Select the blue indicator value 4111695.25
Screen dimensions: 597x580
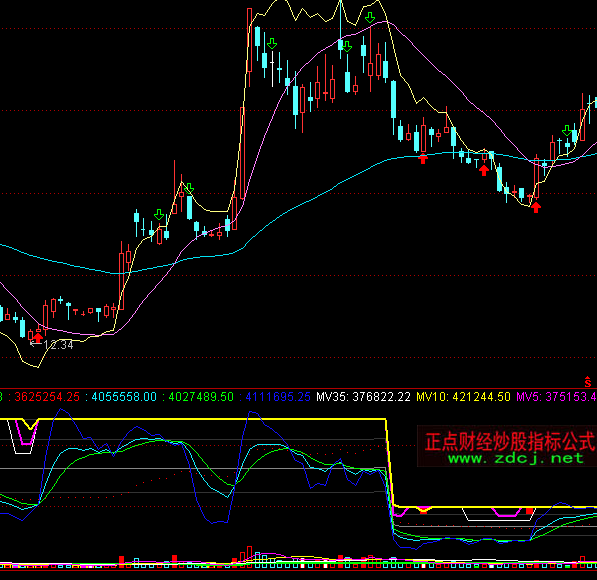click(278, 397)
